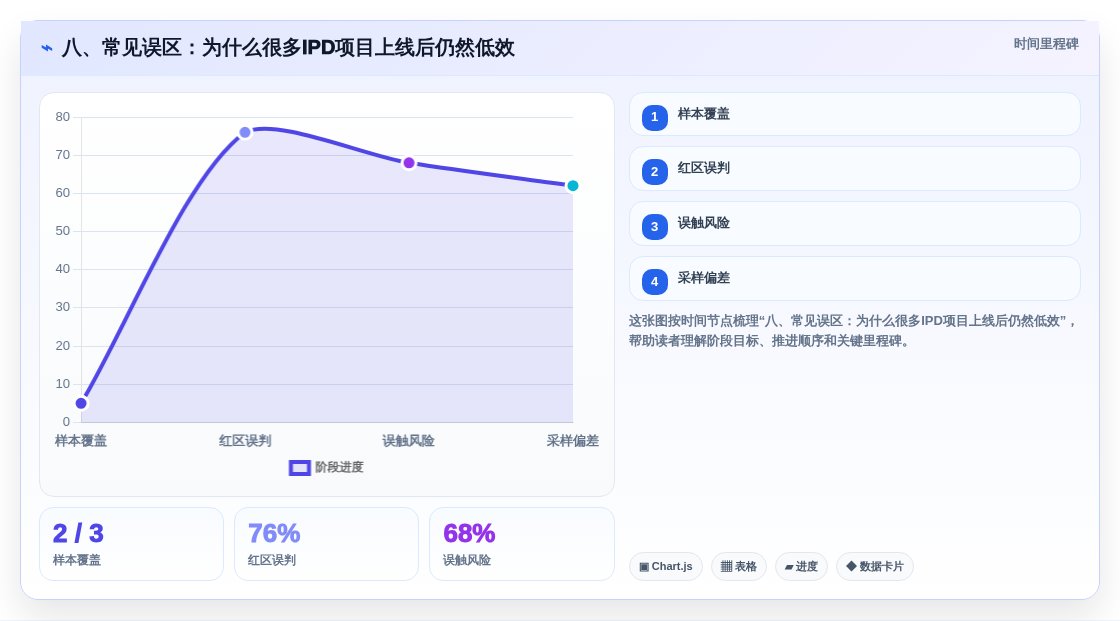The width and height of the screenshot is (1120, 621).
Task: Select the 采样偏差 milestone list row
Action: pos(854,279)
